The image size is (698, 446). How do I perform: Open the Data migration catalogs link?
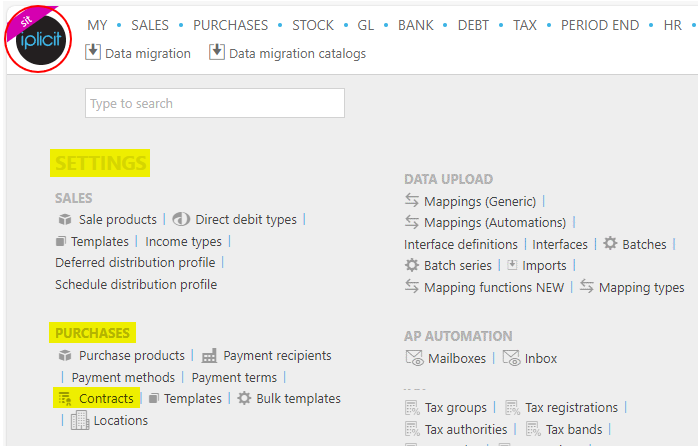click(297, 53)
